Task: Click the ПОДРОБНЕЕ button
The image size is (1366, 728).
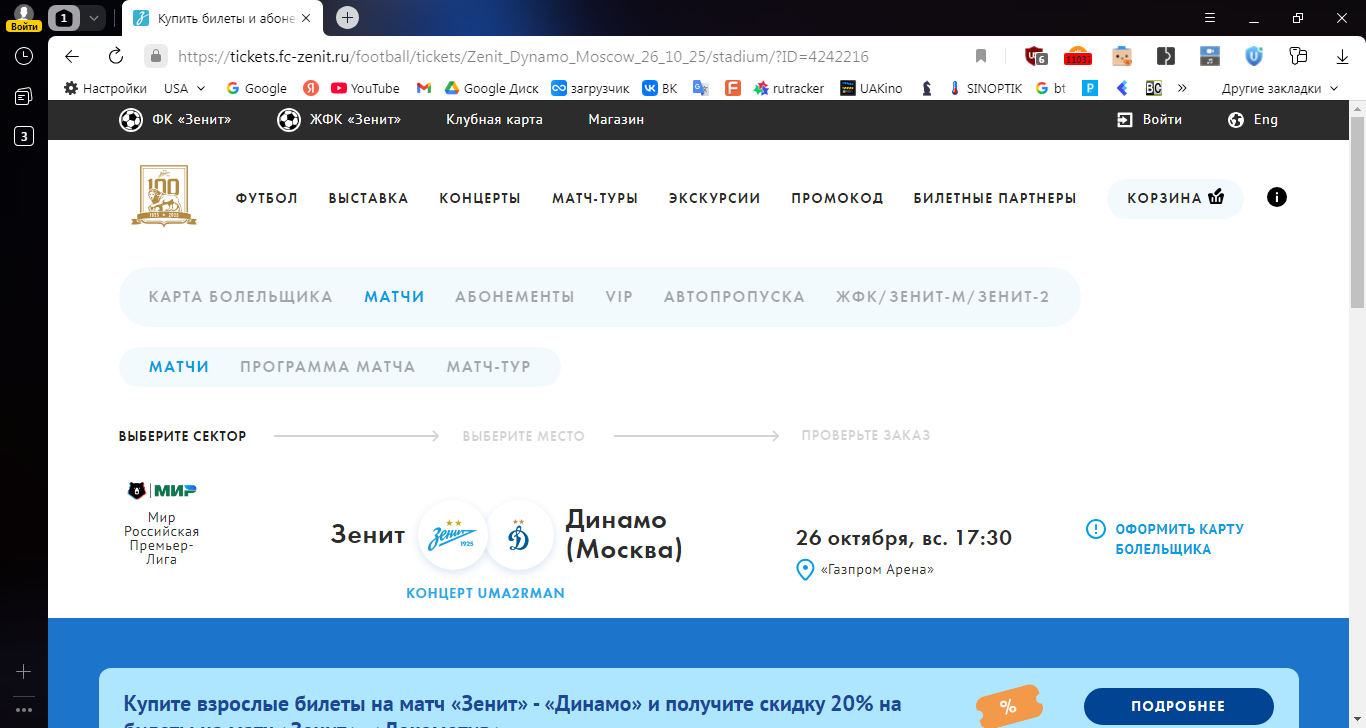Action: click(x=1178, y=706)
